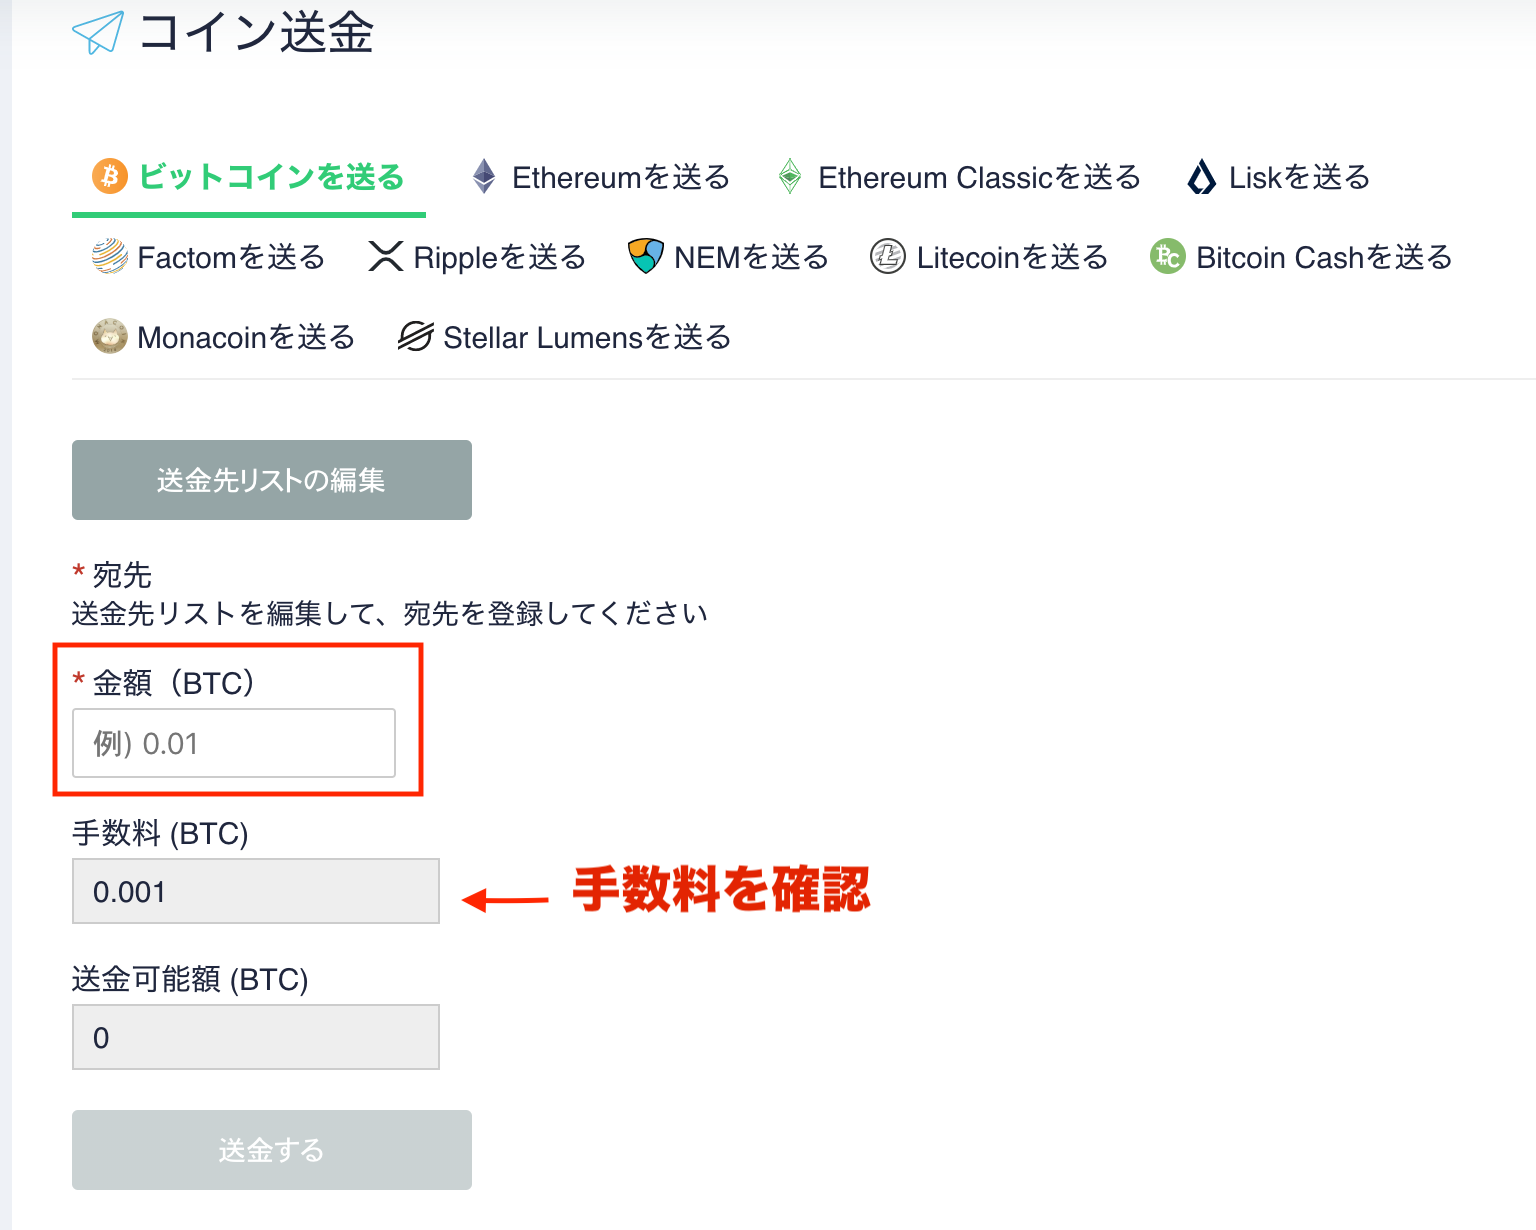Select the Ripple X icon
This screenshot has width=1536, height=1230.
[386, 257]
